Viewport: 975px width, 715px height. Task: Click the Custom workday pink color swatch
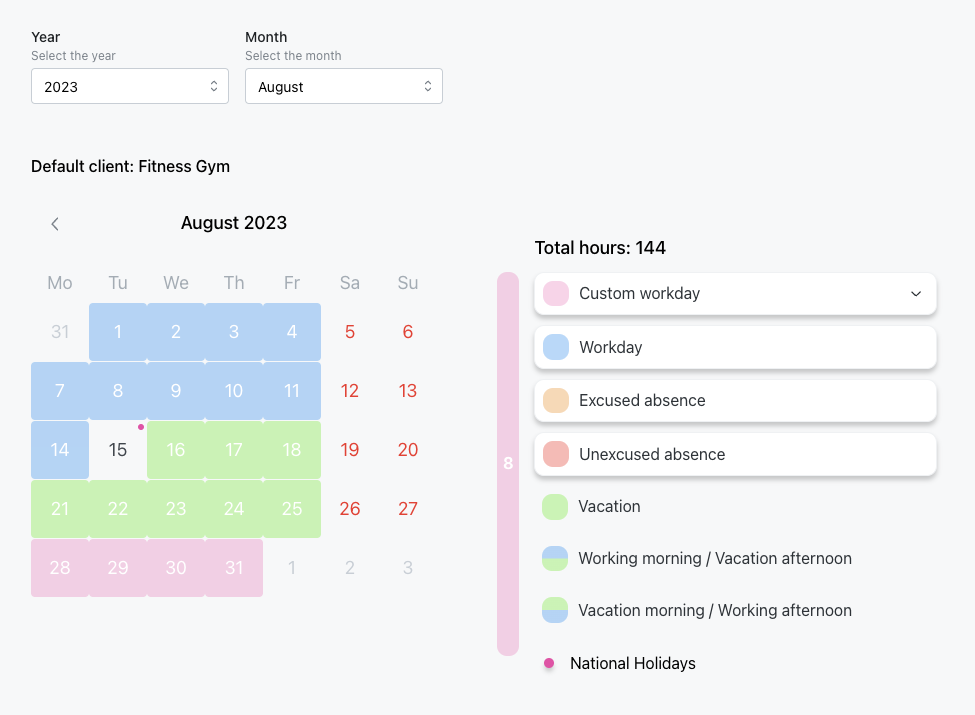click(555, 294)
